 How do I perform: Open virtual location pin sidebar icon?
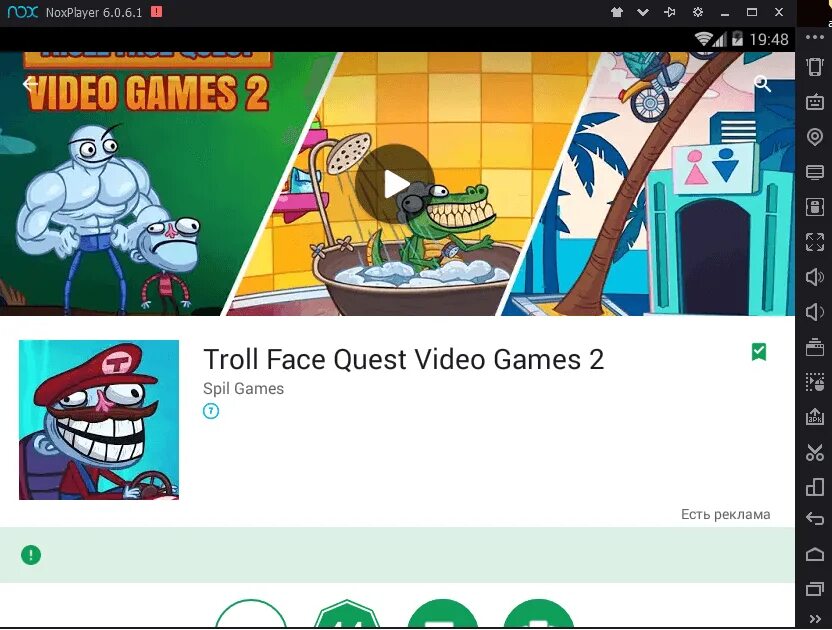pyautogui.click(x=814, y=137)
